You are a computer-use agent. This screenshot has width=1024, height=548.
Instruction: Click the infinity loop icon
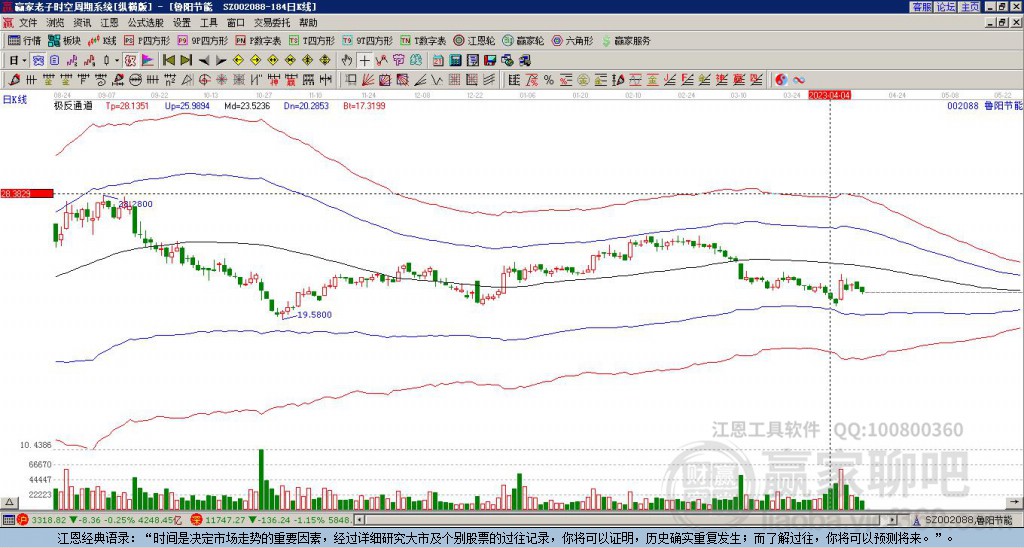799,80
